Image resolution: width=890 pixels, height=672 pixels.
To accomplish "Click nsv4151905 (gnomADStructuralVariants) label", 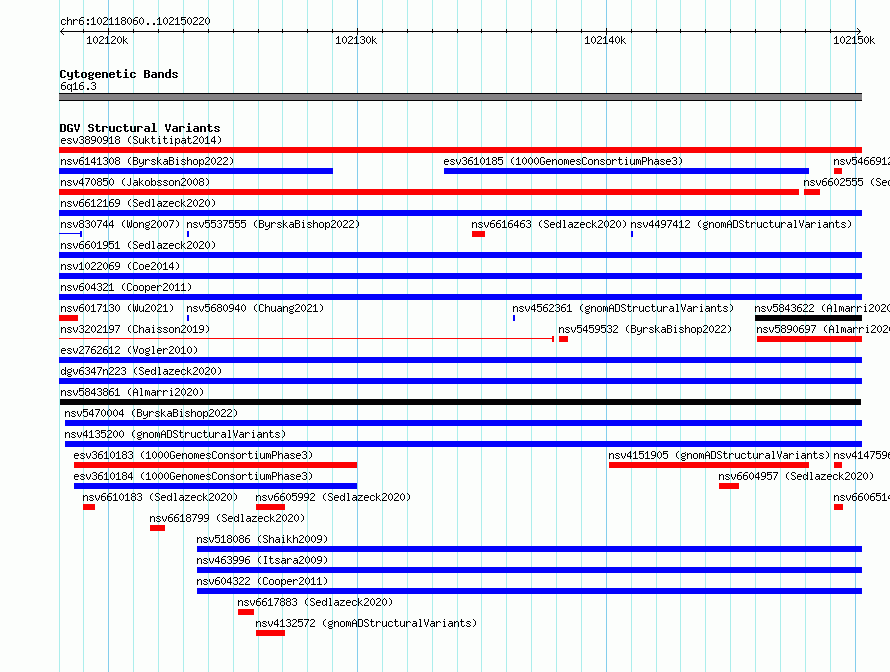I will (719, 455).
